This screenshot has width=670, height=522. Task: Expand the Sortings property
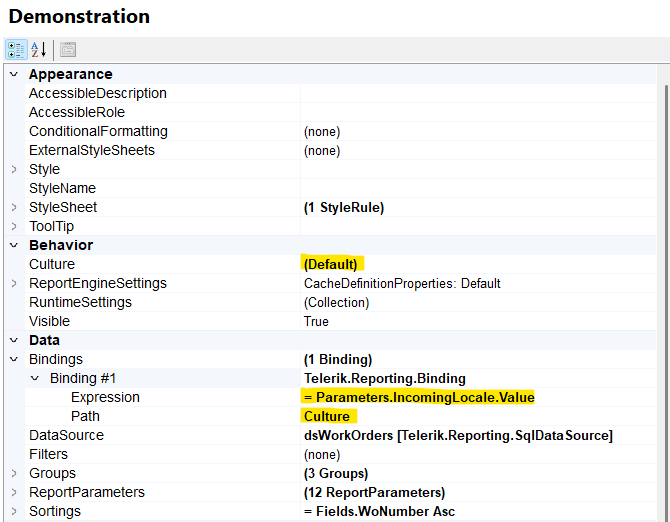pyautogui.click(x=14, y=511)
